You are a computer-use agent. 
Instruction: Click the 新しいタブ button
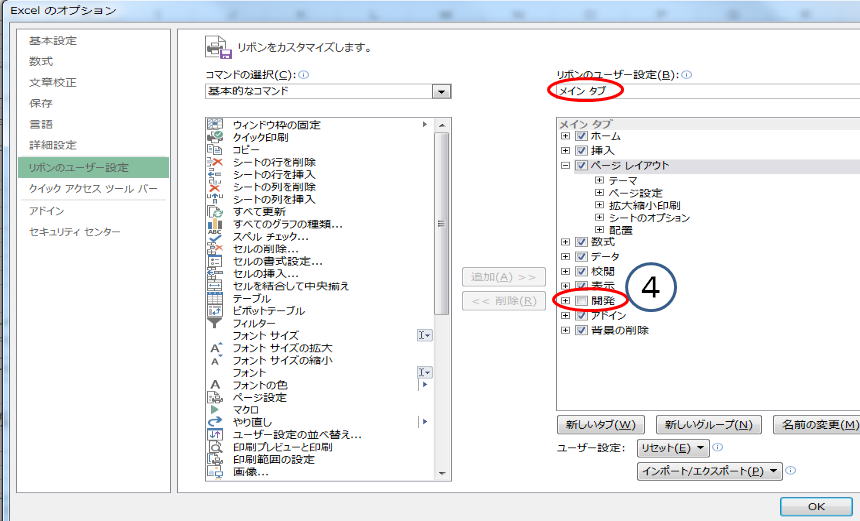point(601,424)
